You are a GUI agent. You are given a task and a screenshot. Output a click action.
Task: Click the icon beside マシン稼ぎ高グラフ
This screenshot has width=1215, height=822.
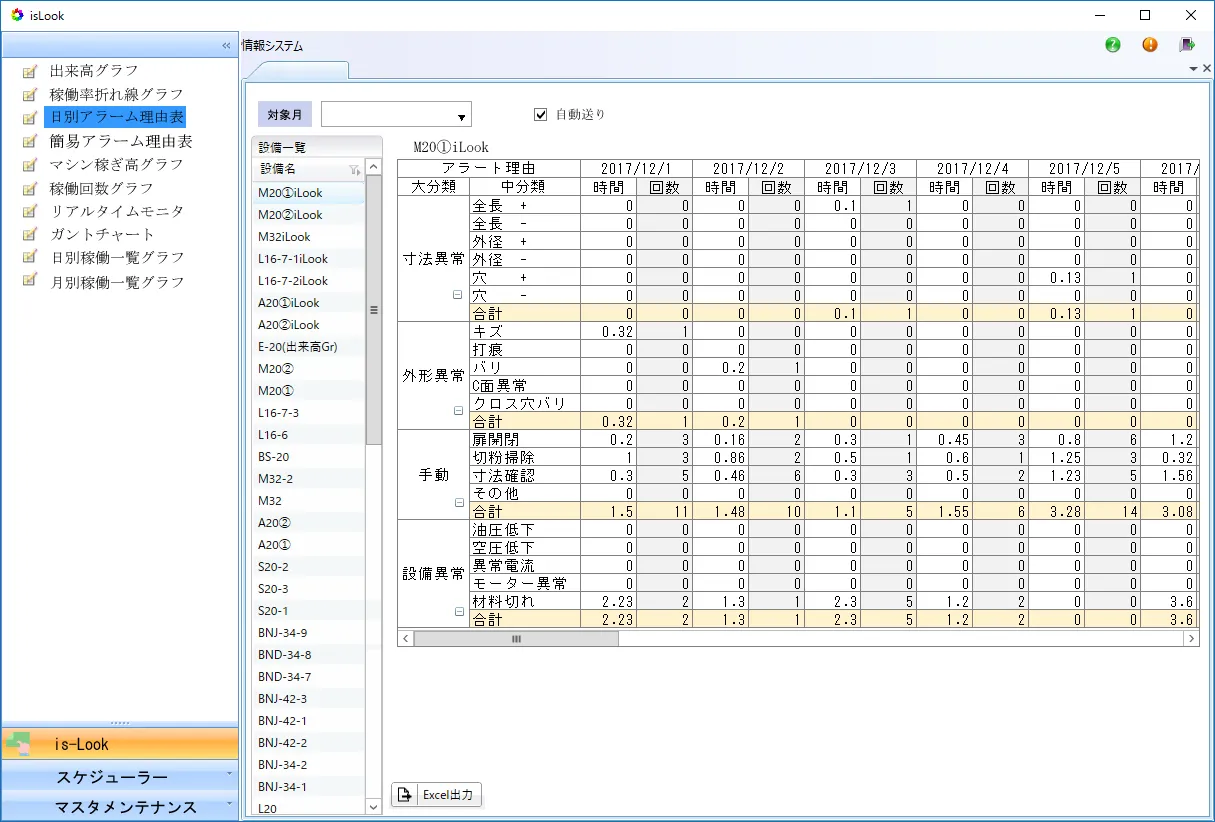tap(29, 165)
